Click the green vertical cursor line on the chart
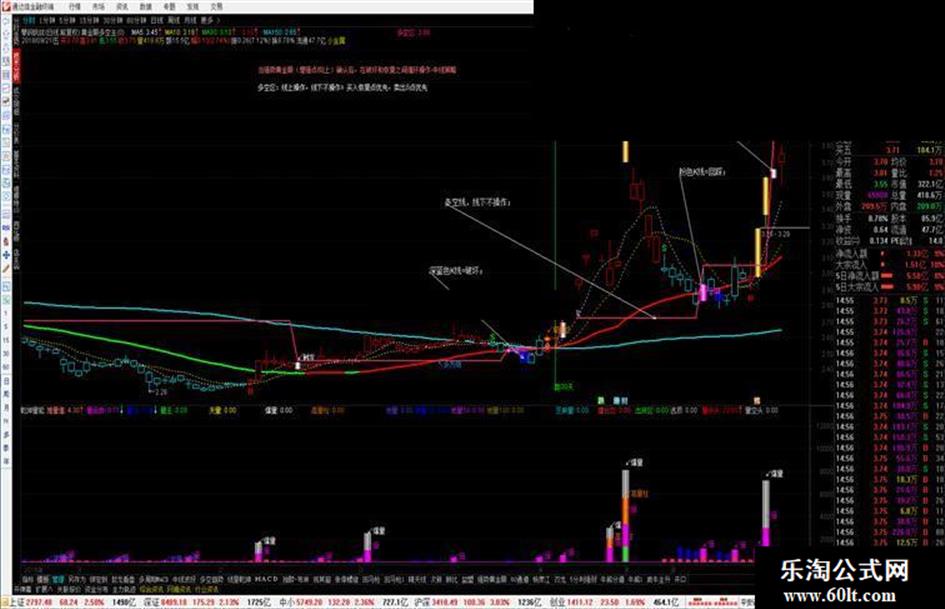This screenshot has width=945, height=609. 555,265
